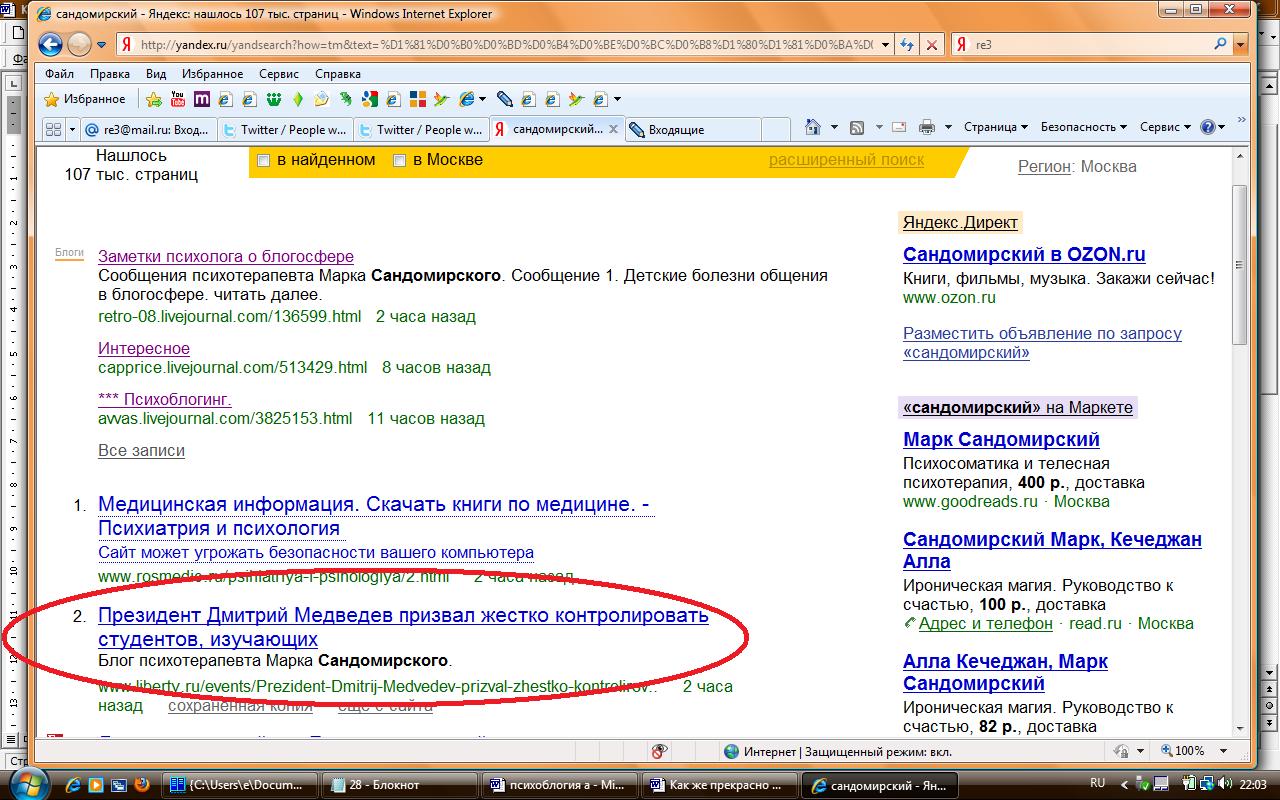Open the Безопасность dropdown menu
Viewport: 1280px width, 800px height.
point(1083,127)
